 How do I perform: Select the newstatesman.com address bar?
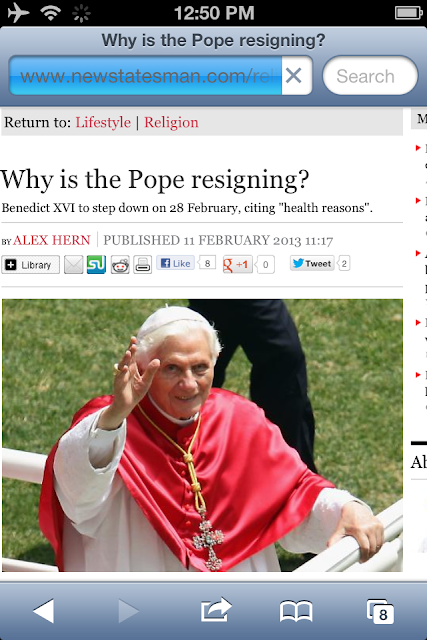[145, 76]
